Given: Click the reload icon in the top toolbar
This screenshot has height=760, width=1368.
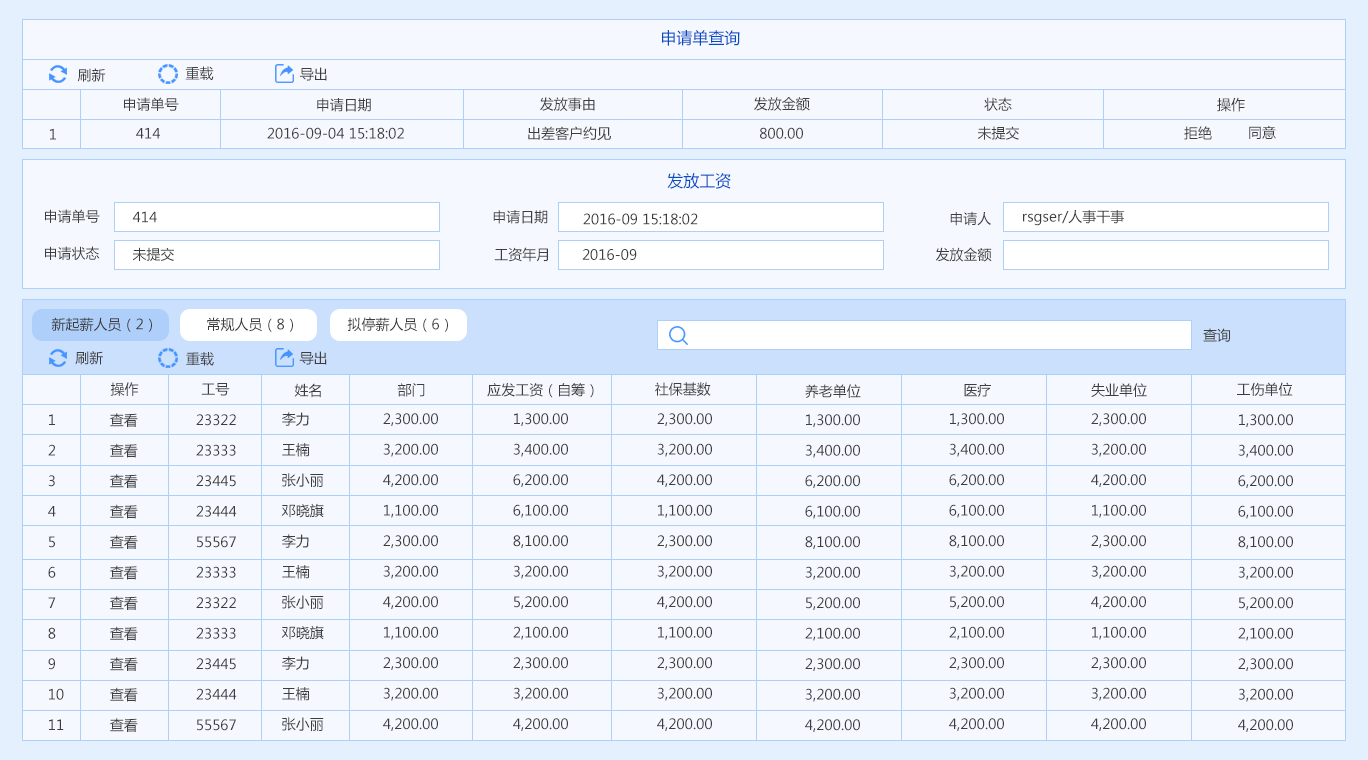Looking at the screenshot, I should point(168,74).
